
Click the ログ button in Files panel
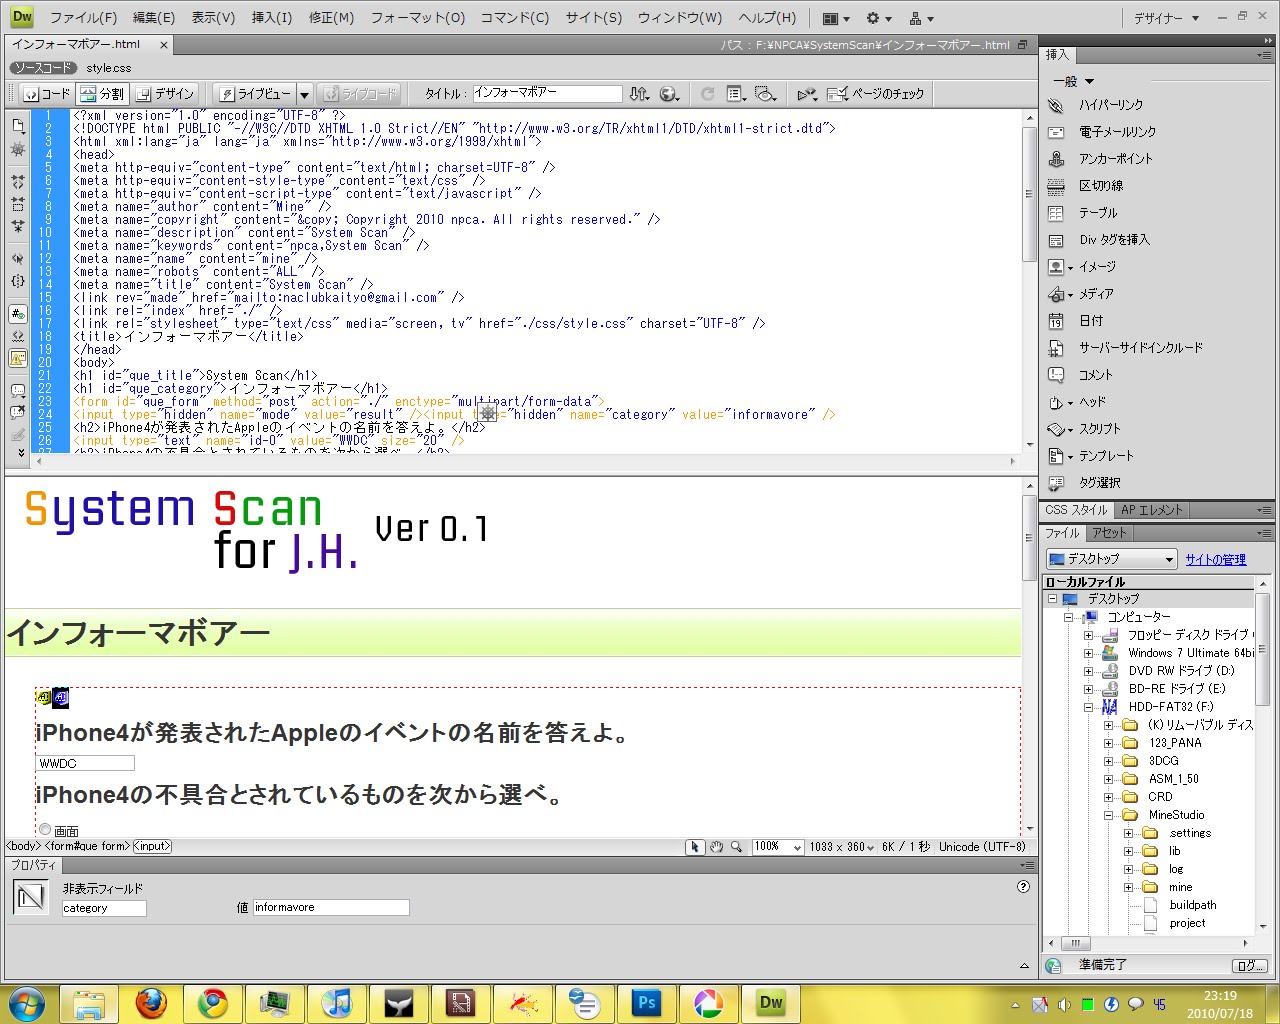pos(1250,965)
